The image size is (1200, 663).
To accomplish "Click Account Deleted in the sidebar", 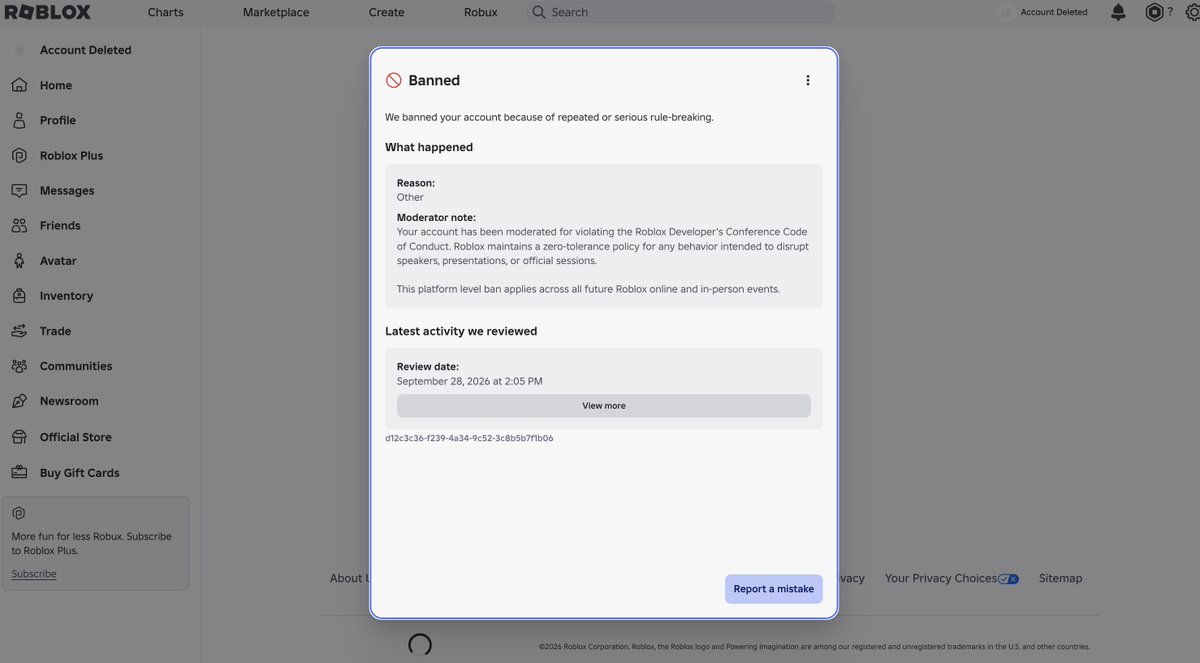I will [x=85, y=50].
